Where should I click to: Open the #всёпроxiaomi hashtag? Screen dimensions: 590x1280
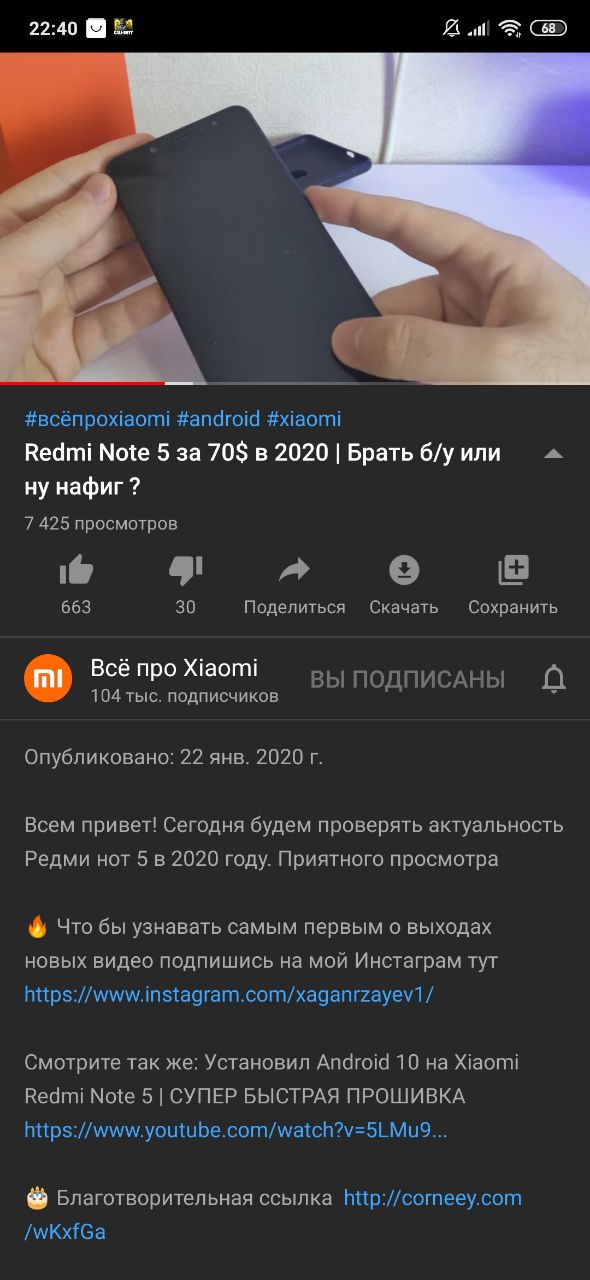(x=98, y=419)
